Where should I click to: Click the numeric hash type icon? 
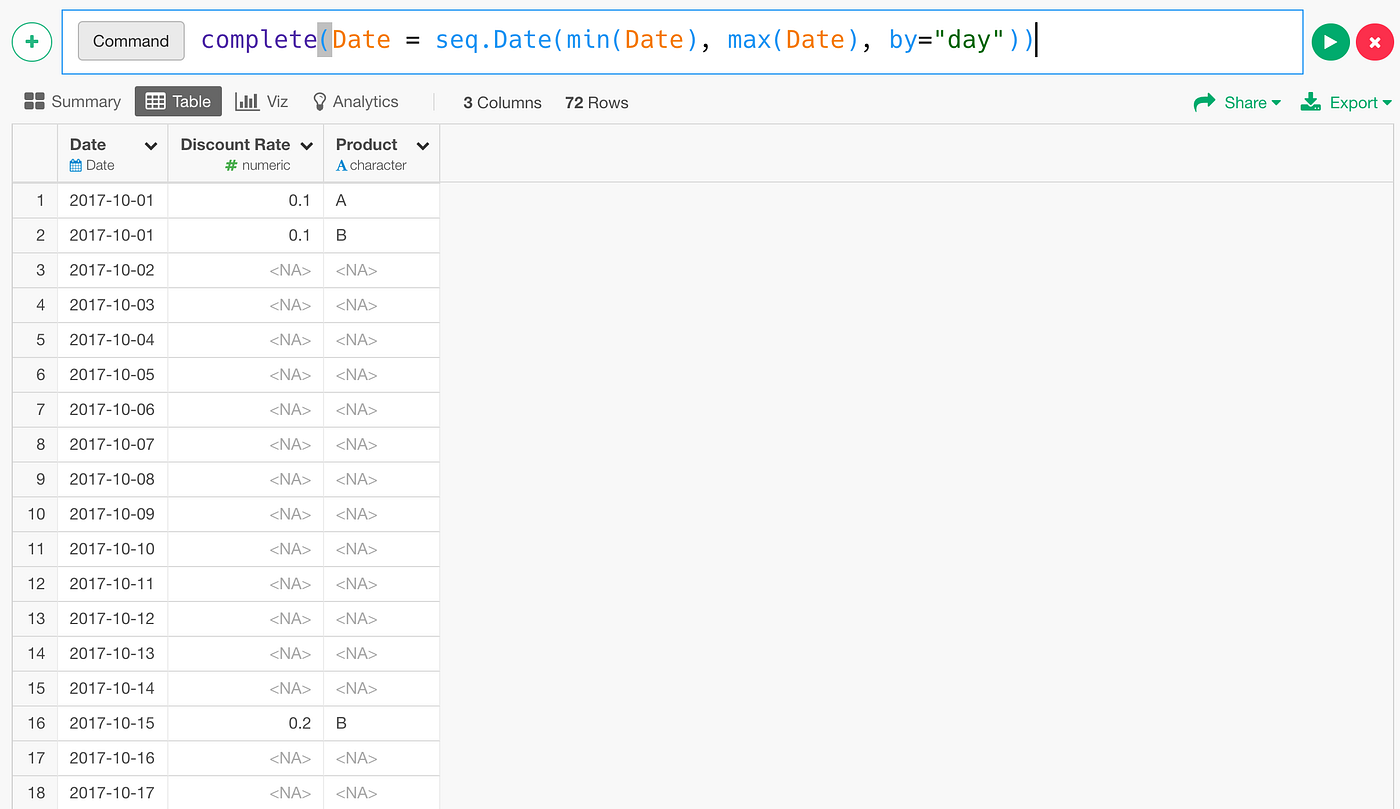point(232,166)
